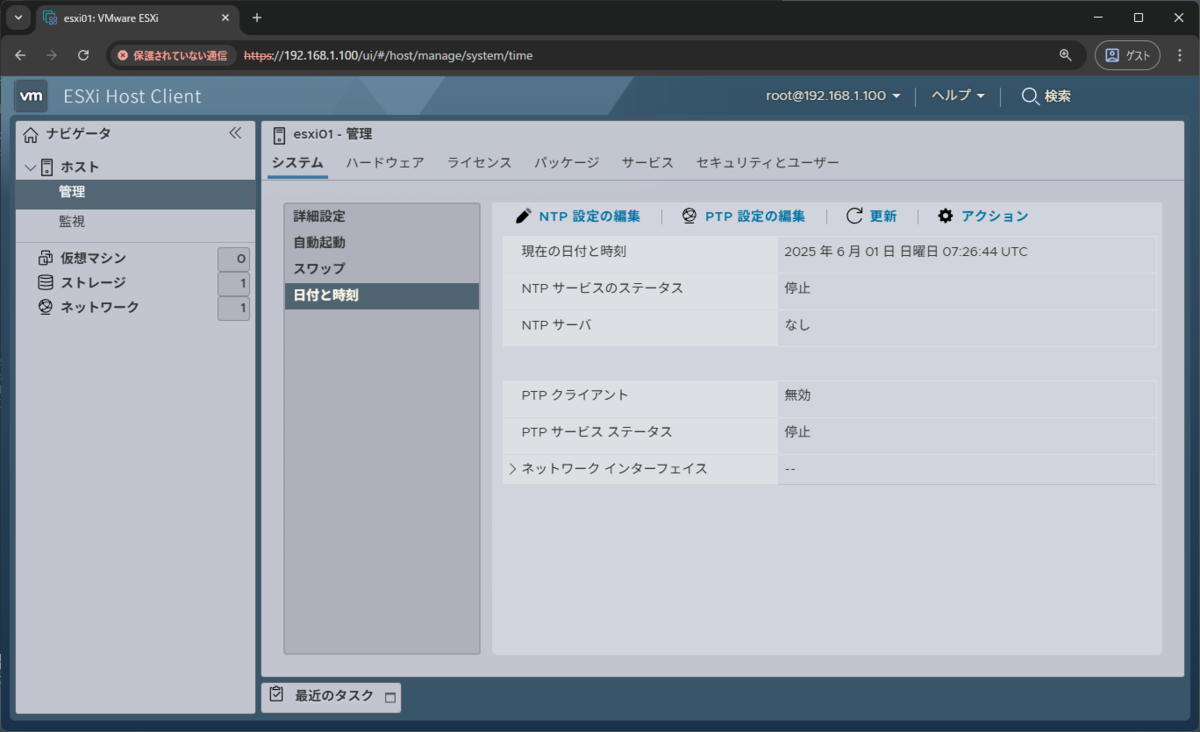Click the pencil icon for NTP edit
The image size is (1200, 732).
click(523, 216)
